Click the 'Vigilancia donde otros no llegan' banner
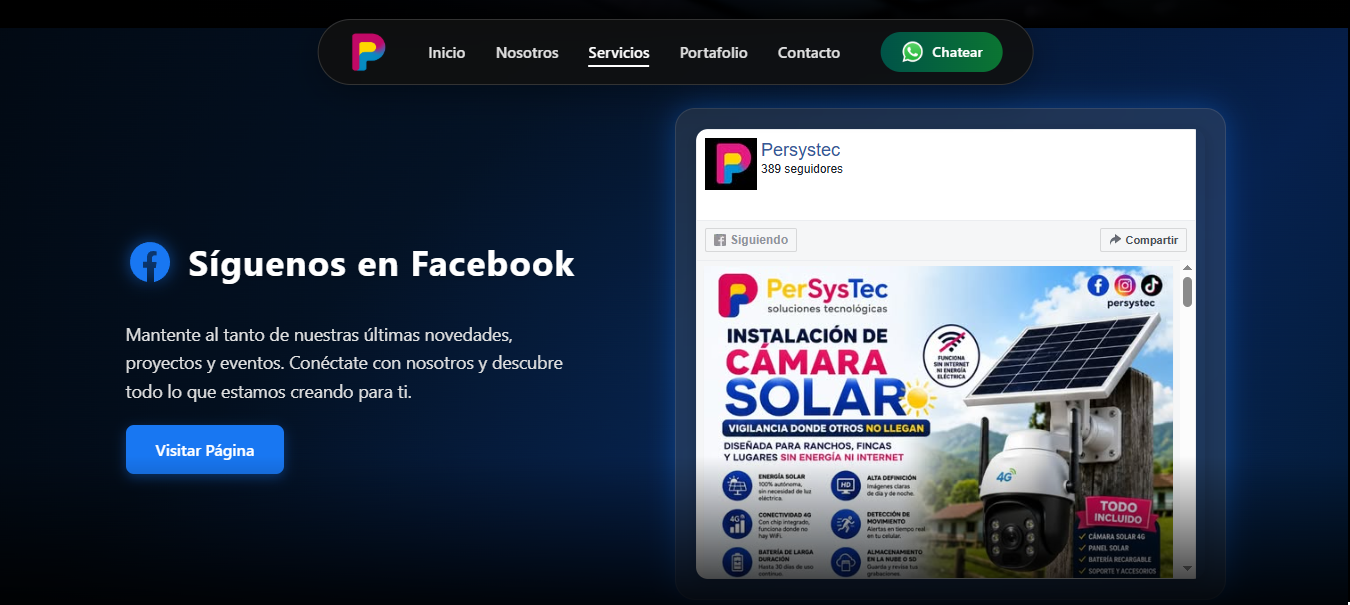This screenshot has height=605, width=1350. (x=826, y=428)
